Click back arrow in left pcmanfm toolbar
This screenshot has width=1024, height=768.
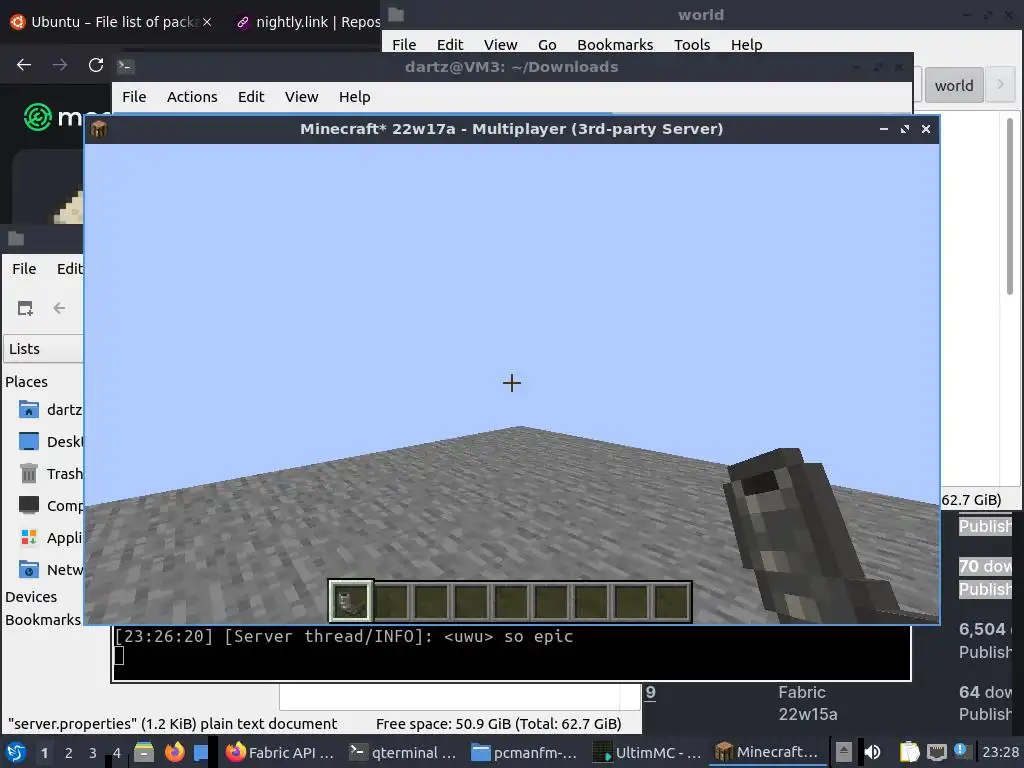pyautogui.click(x=59, y=308)
